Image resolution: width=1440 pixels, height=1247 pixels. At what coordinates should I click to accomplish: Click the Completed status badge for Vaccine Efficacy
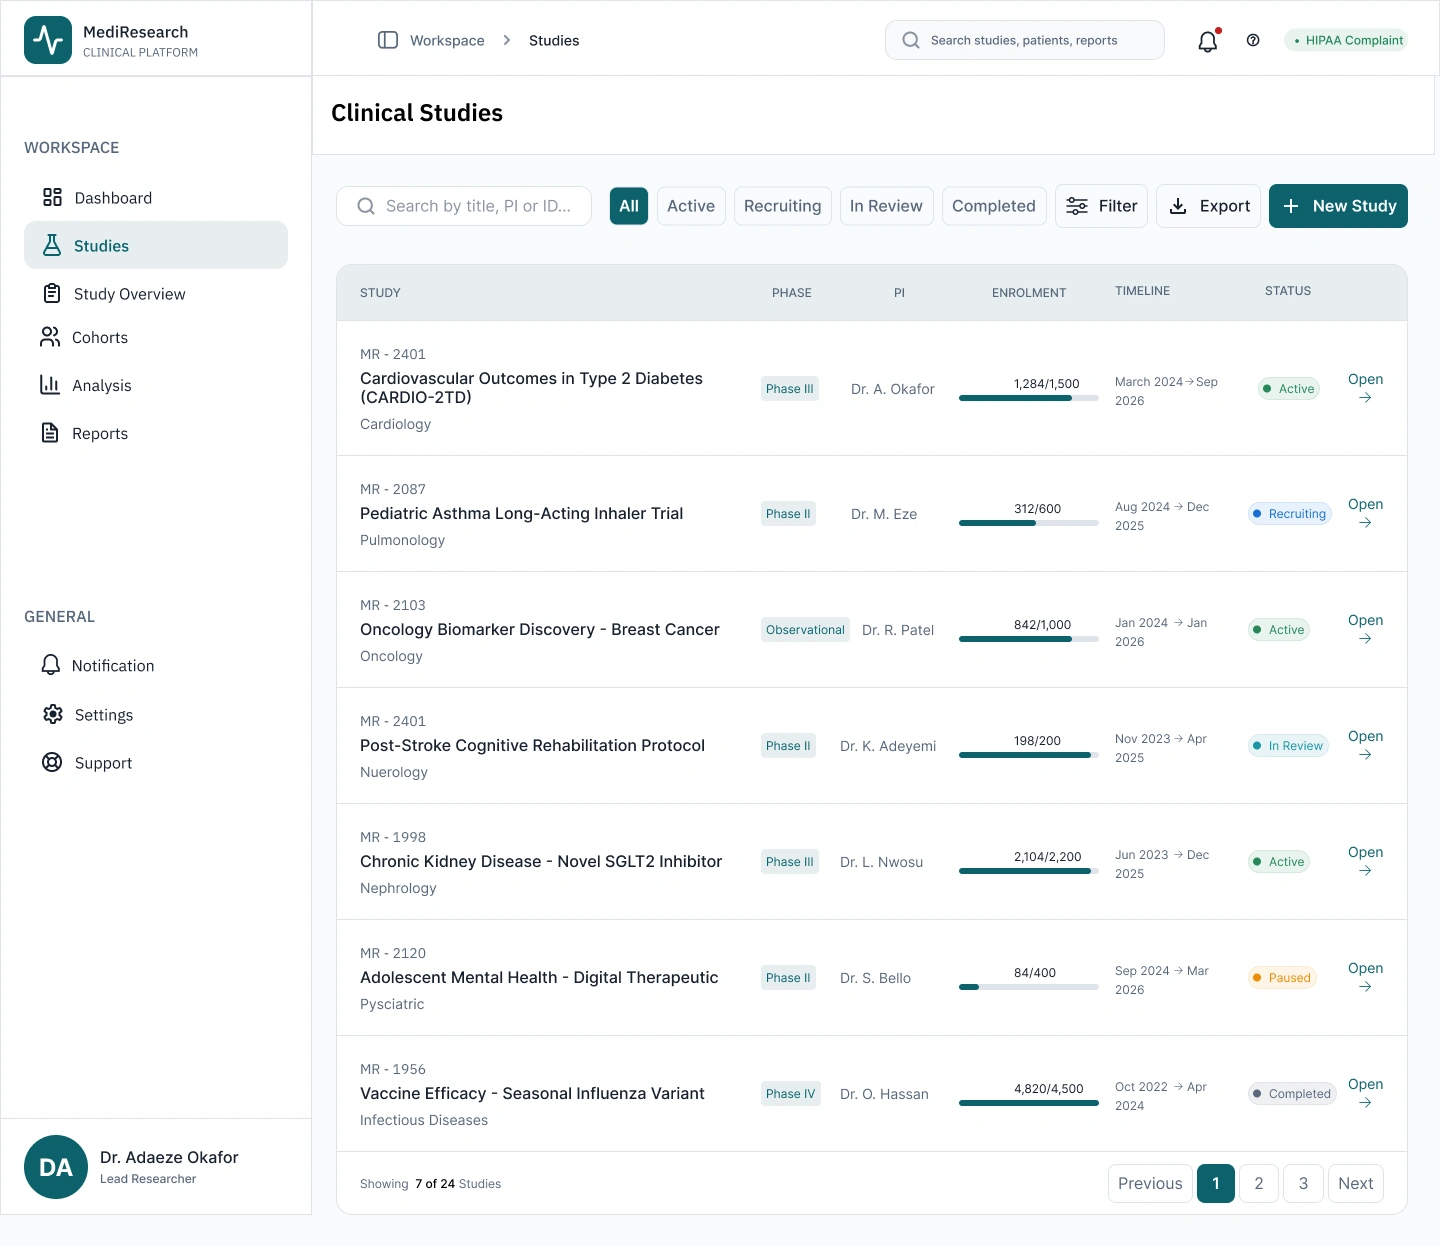tap(1292, 1094)
